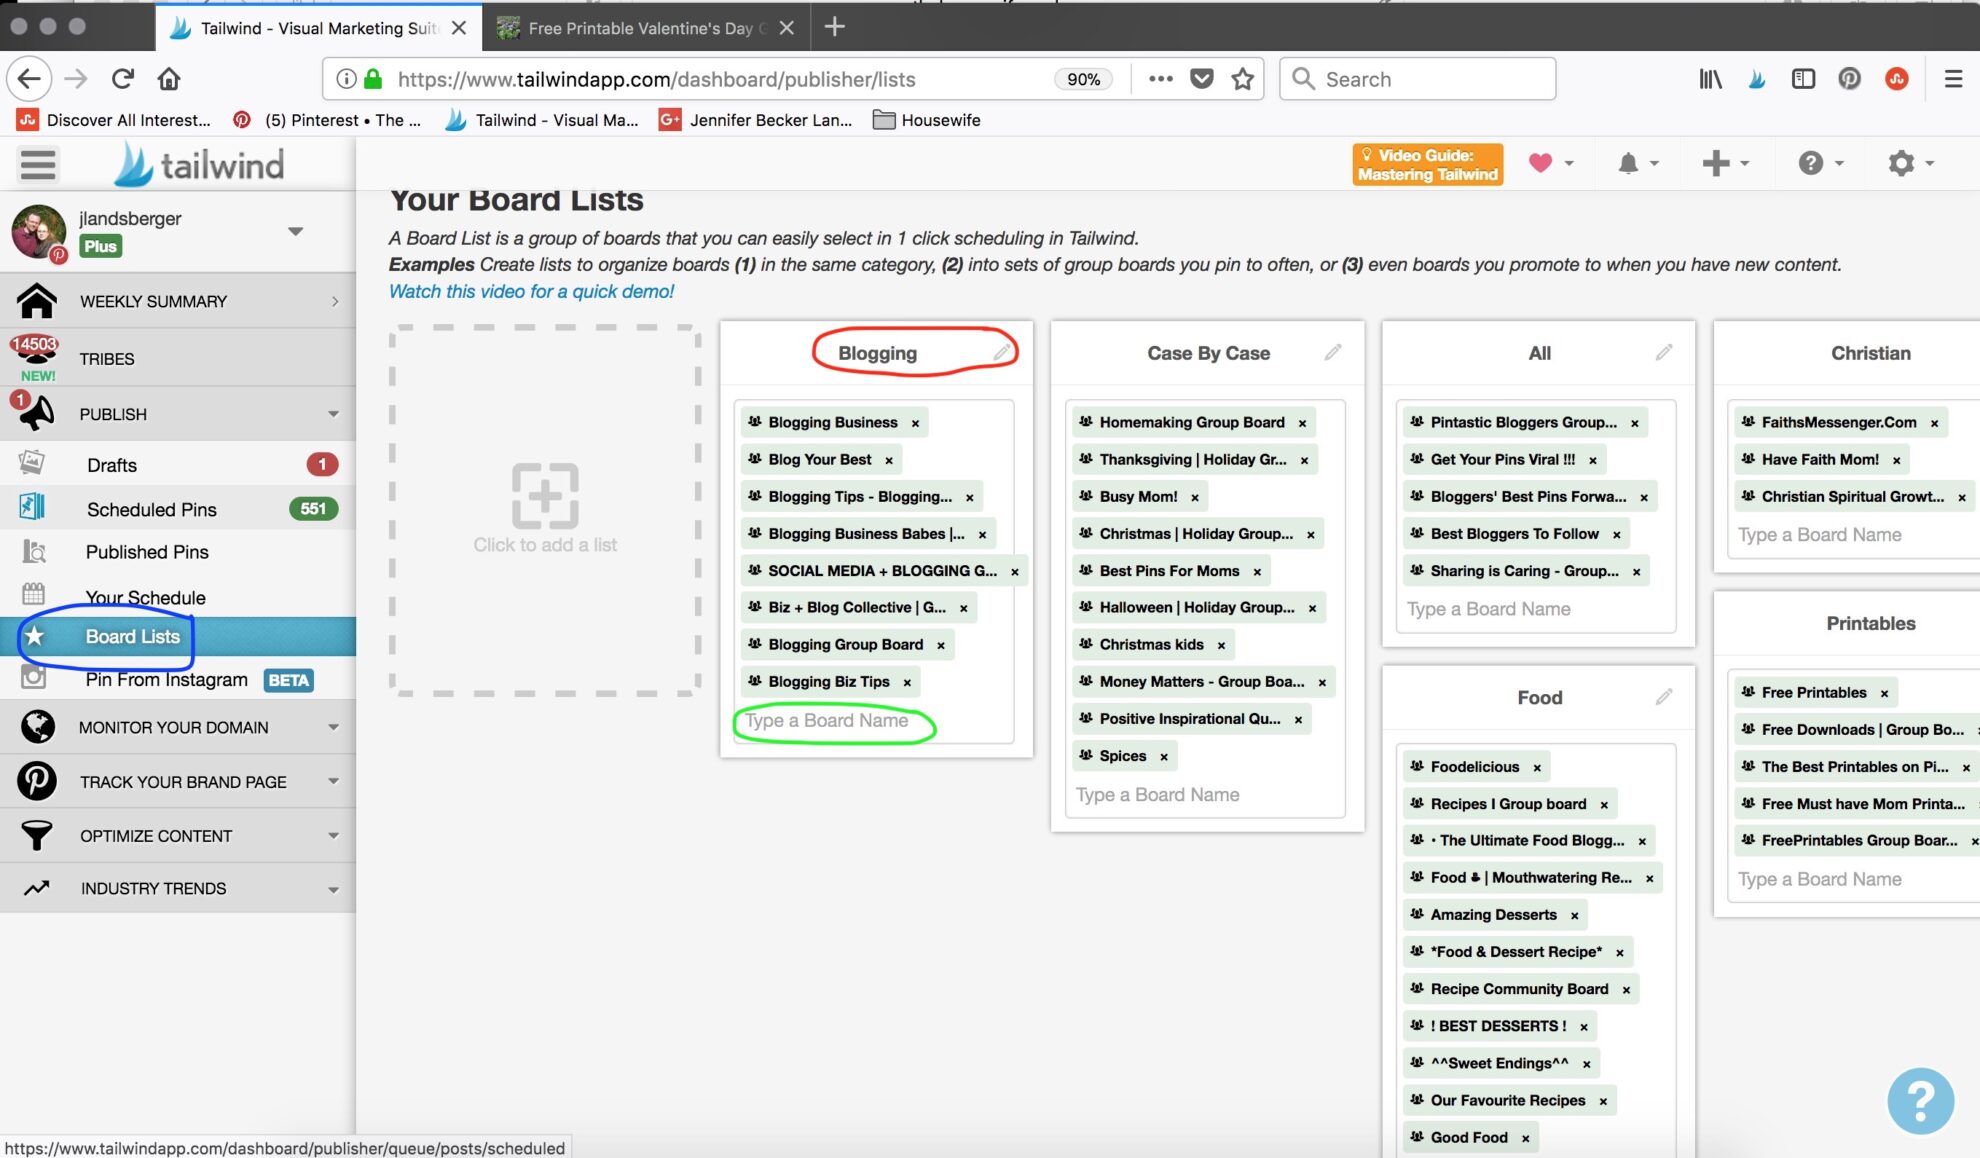This screenshot has height=1158, width=1980.
Task: Remove Christmas kids board
Action: pyautogui.click(x=1221, y=646)
